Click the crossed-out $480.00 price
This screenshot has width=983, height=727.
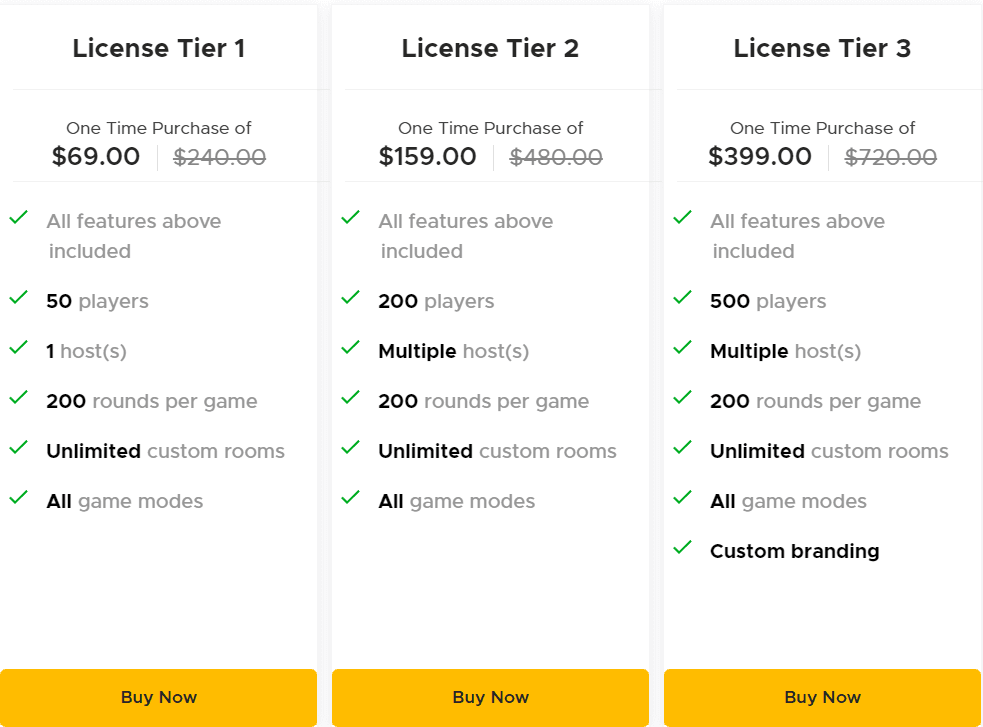(556, 157)
